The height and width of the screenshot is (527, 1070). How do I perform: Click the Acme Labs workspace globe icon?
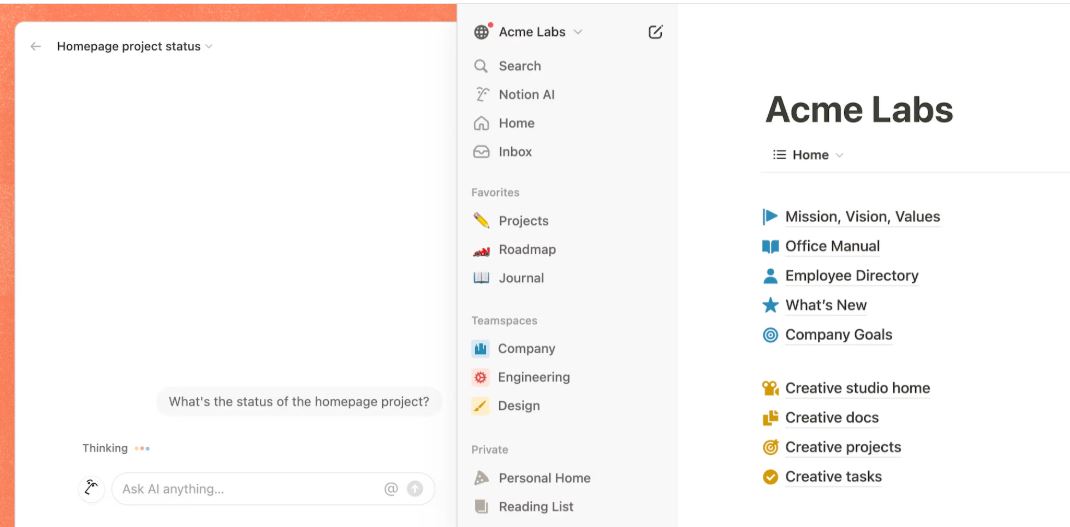pyautogui.click(x=482, y=32)
